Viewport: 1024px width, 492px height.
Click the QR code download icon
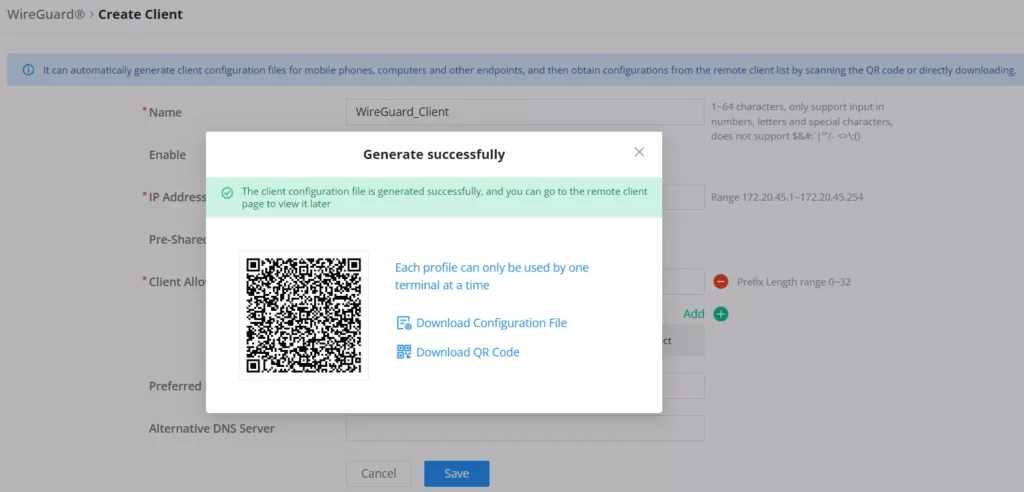(404, 352)
